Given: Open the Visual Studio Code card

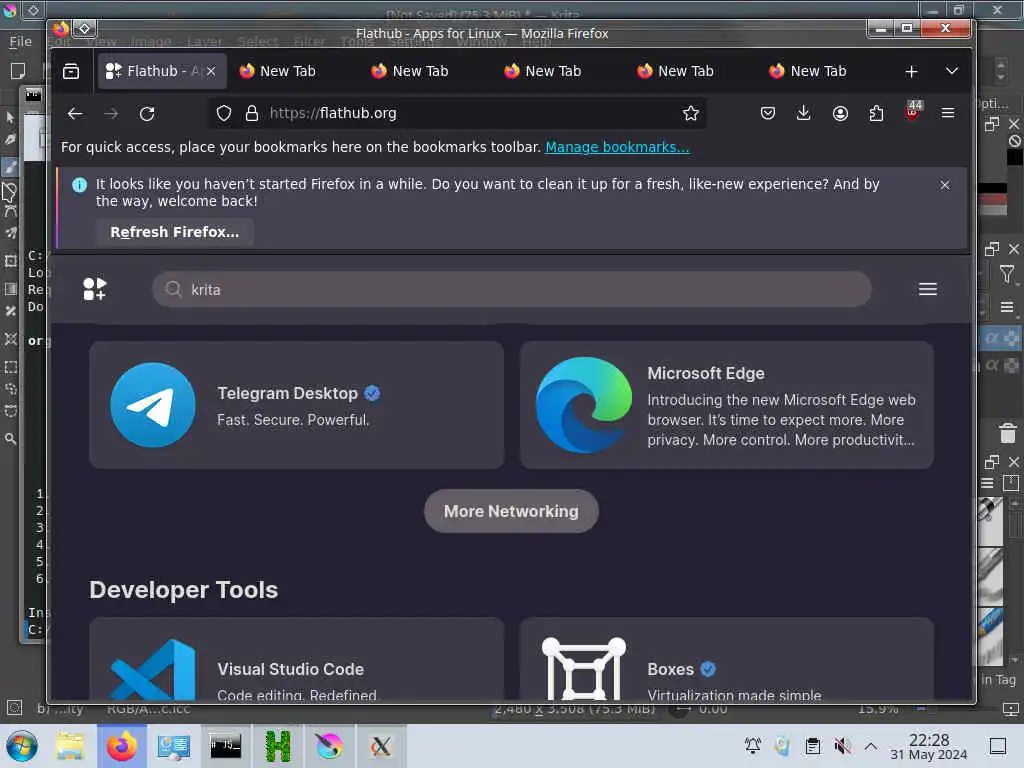Looking at the screenshot, I should 296,660.
